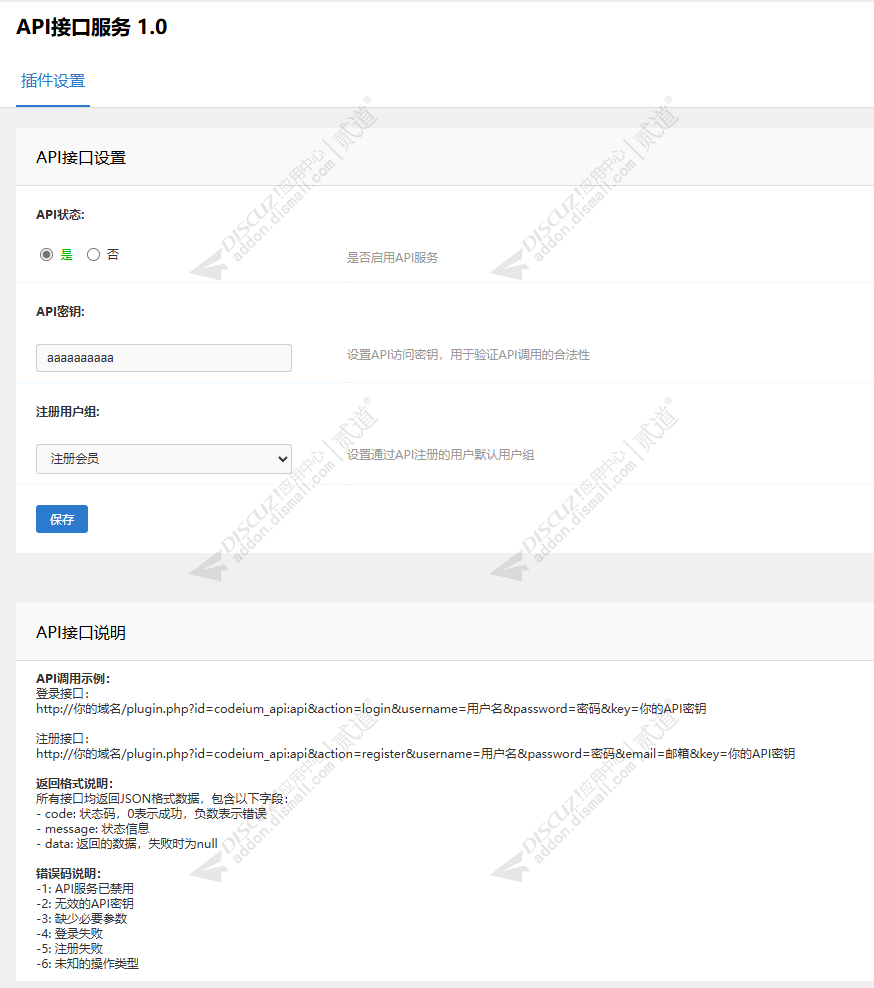Click the line describing JSON格式数据 fields
874x988 pixels.
(x=162, y=799)
